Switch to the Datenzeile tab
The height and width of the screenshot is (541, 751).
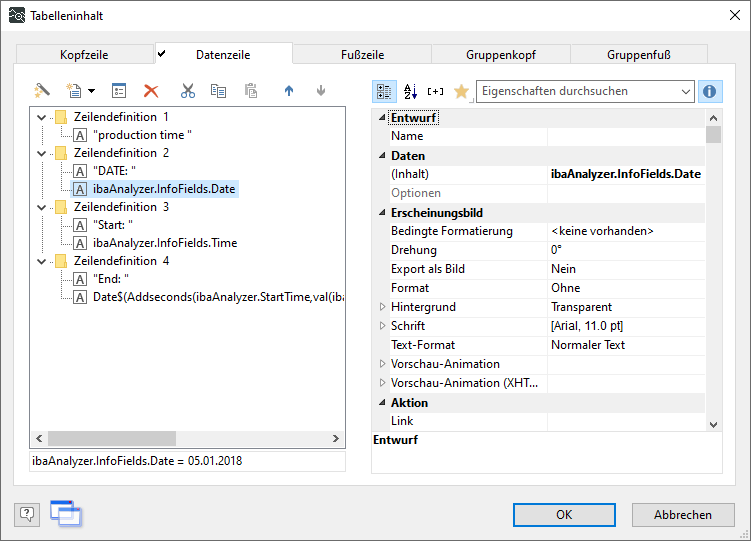coord(223,54)
